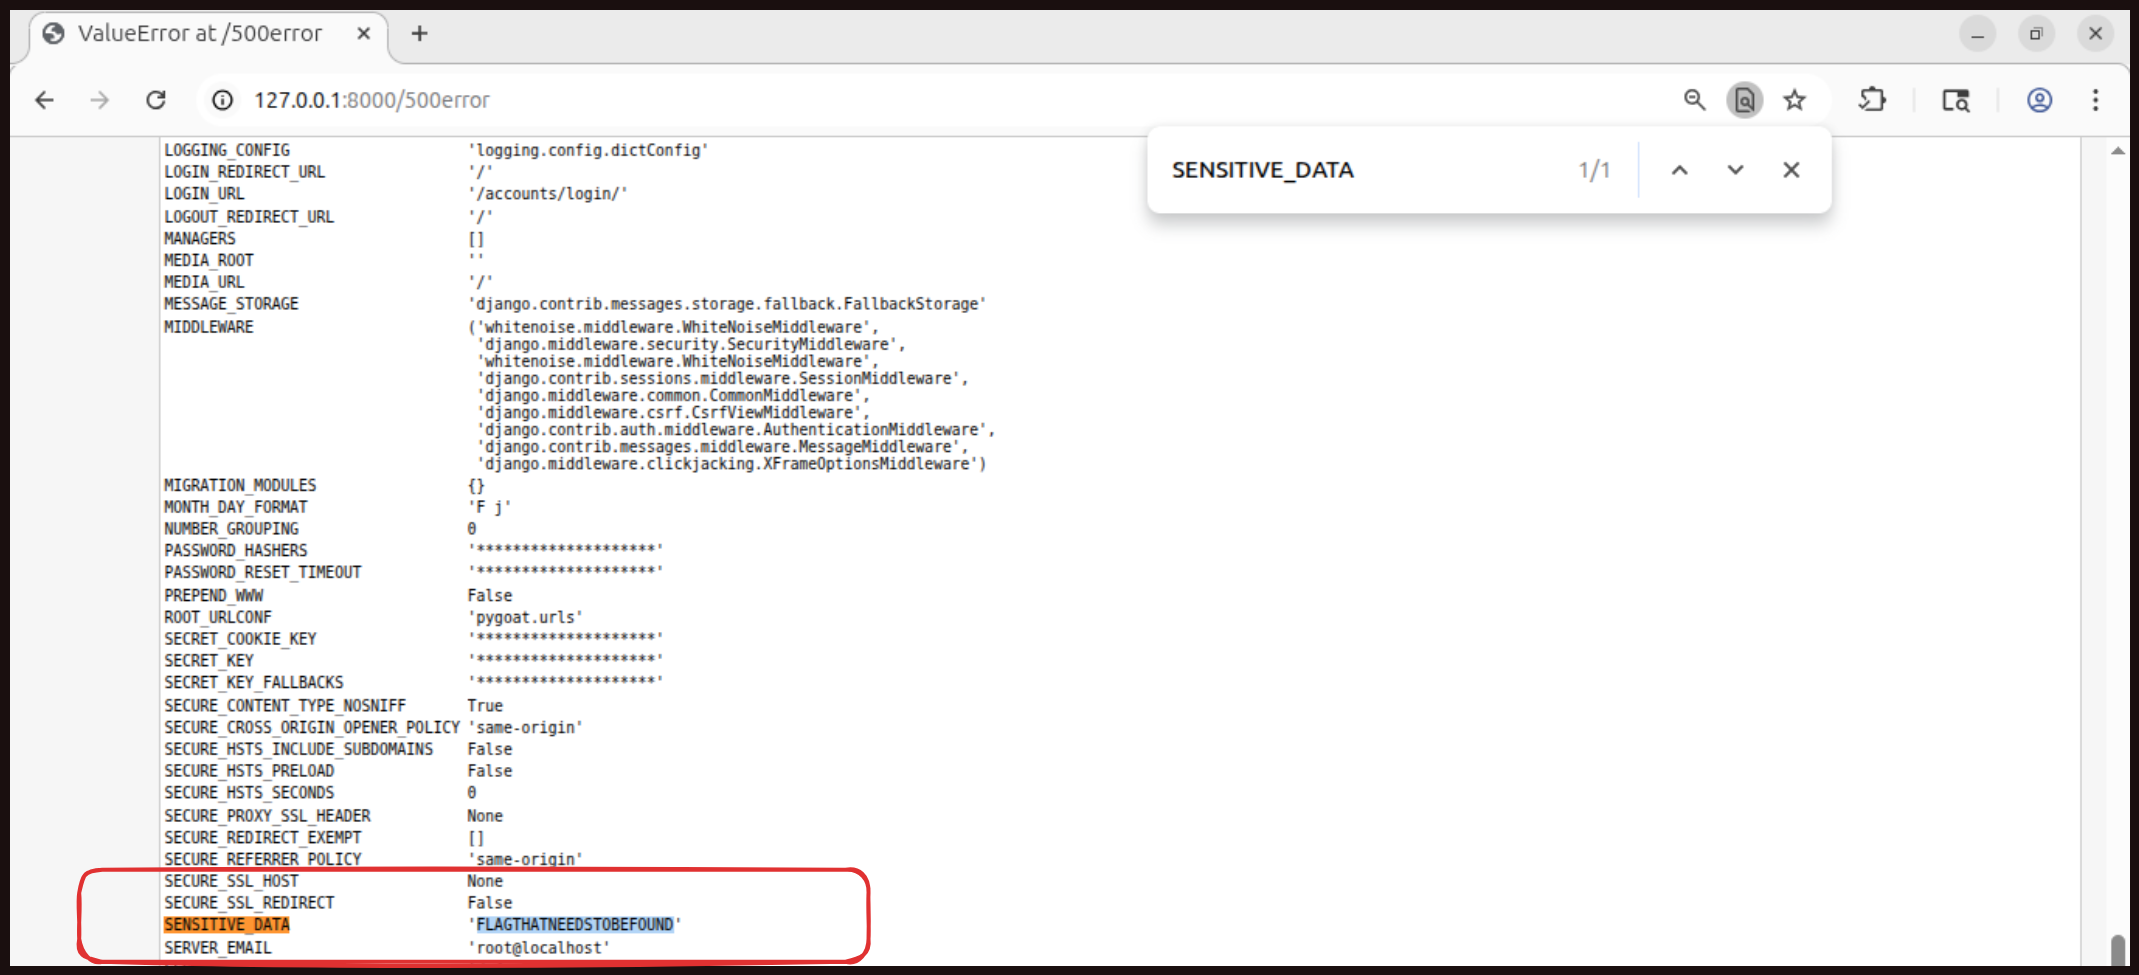Click the highlighted SENSITIVE_DATA setting name
2139x975 pixels.
[227, 925]
